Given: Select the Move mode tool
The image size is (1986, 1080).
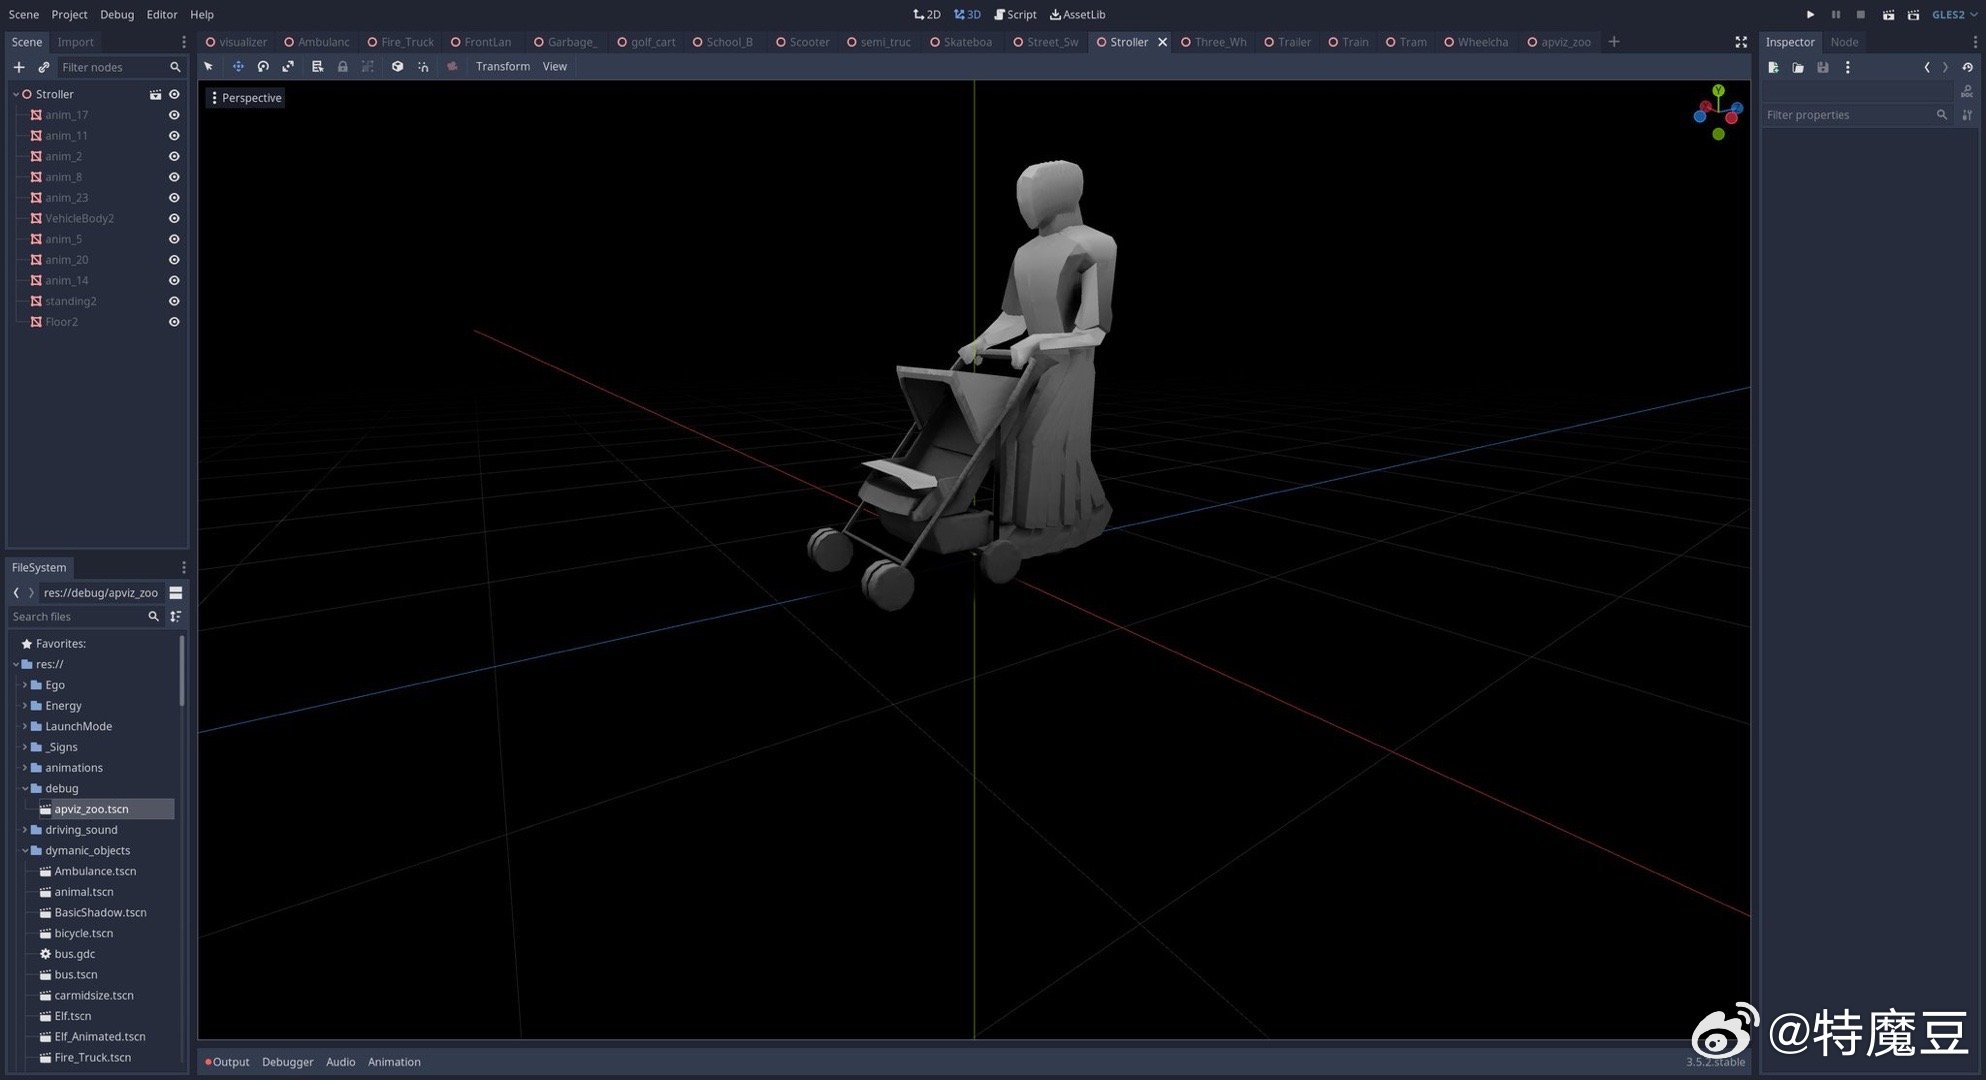Looking at the screenshot, I should pyautogui.click(x=238, y=67).
